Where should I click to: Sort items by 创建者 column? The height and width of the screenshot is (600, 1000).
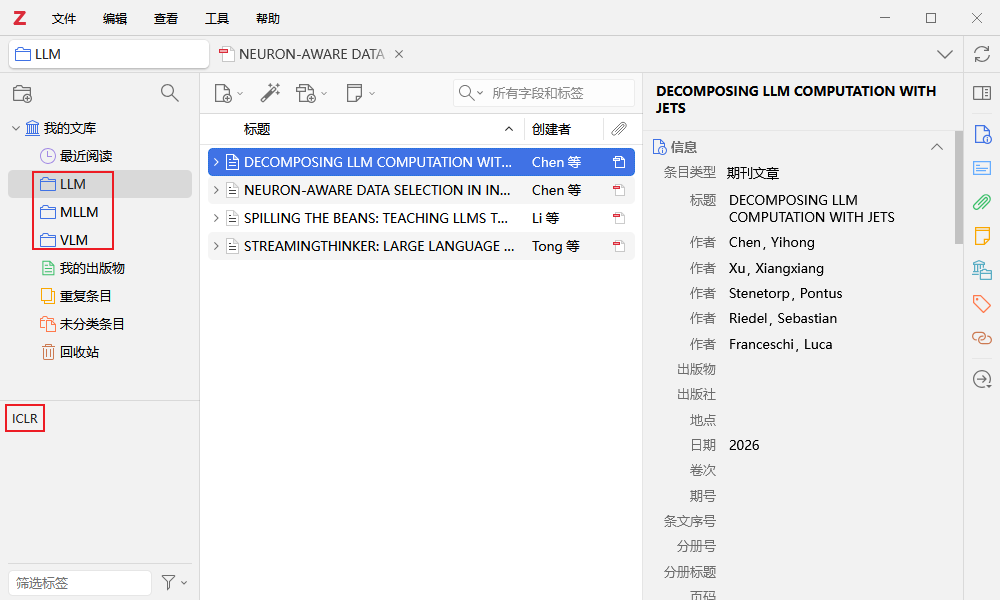pos(563,129)
